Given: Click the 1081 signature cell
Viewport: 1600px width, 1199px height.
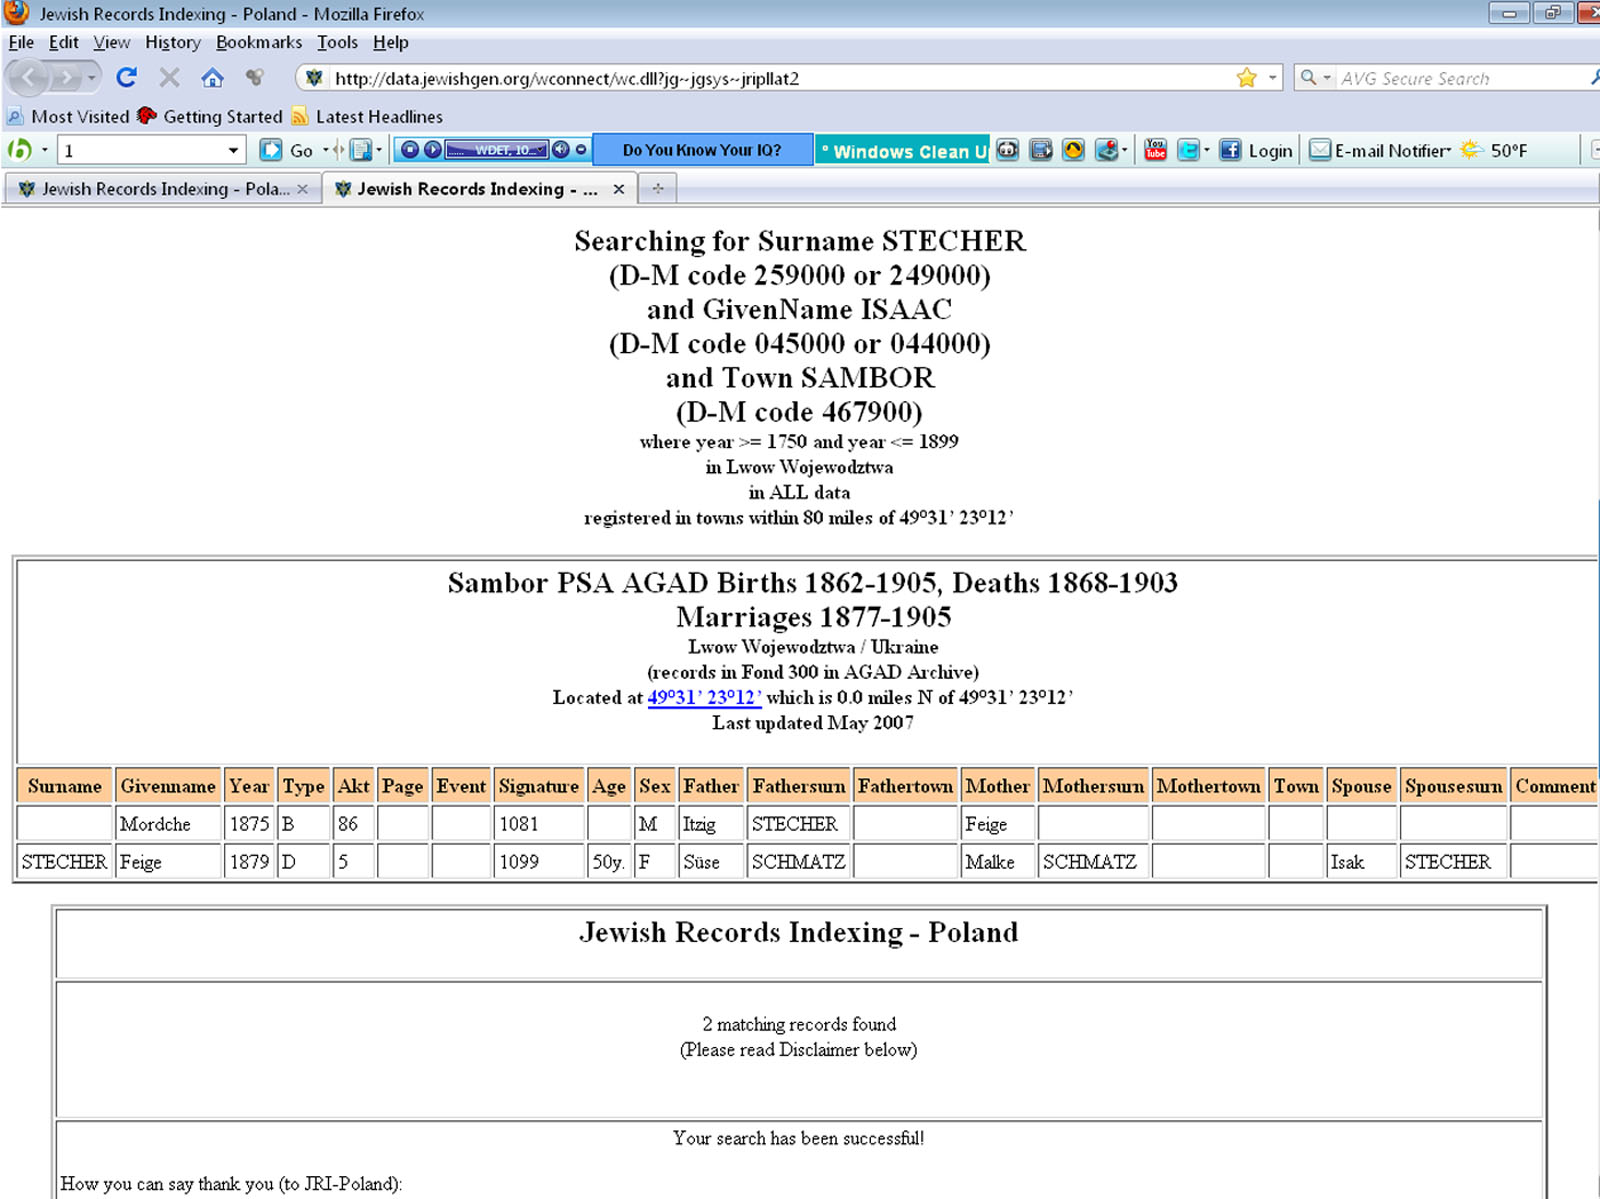Looking at the screenshot, I should 539,824.
